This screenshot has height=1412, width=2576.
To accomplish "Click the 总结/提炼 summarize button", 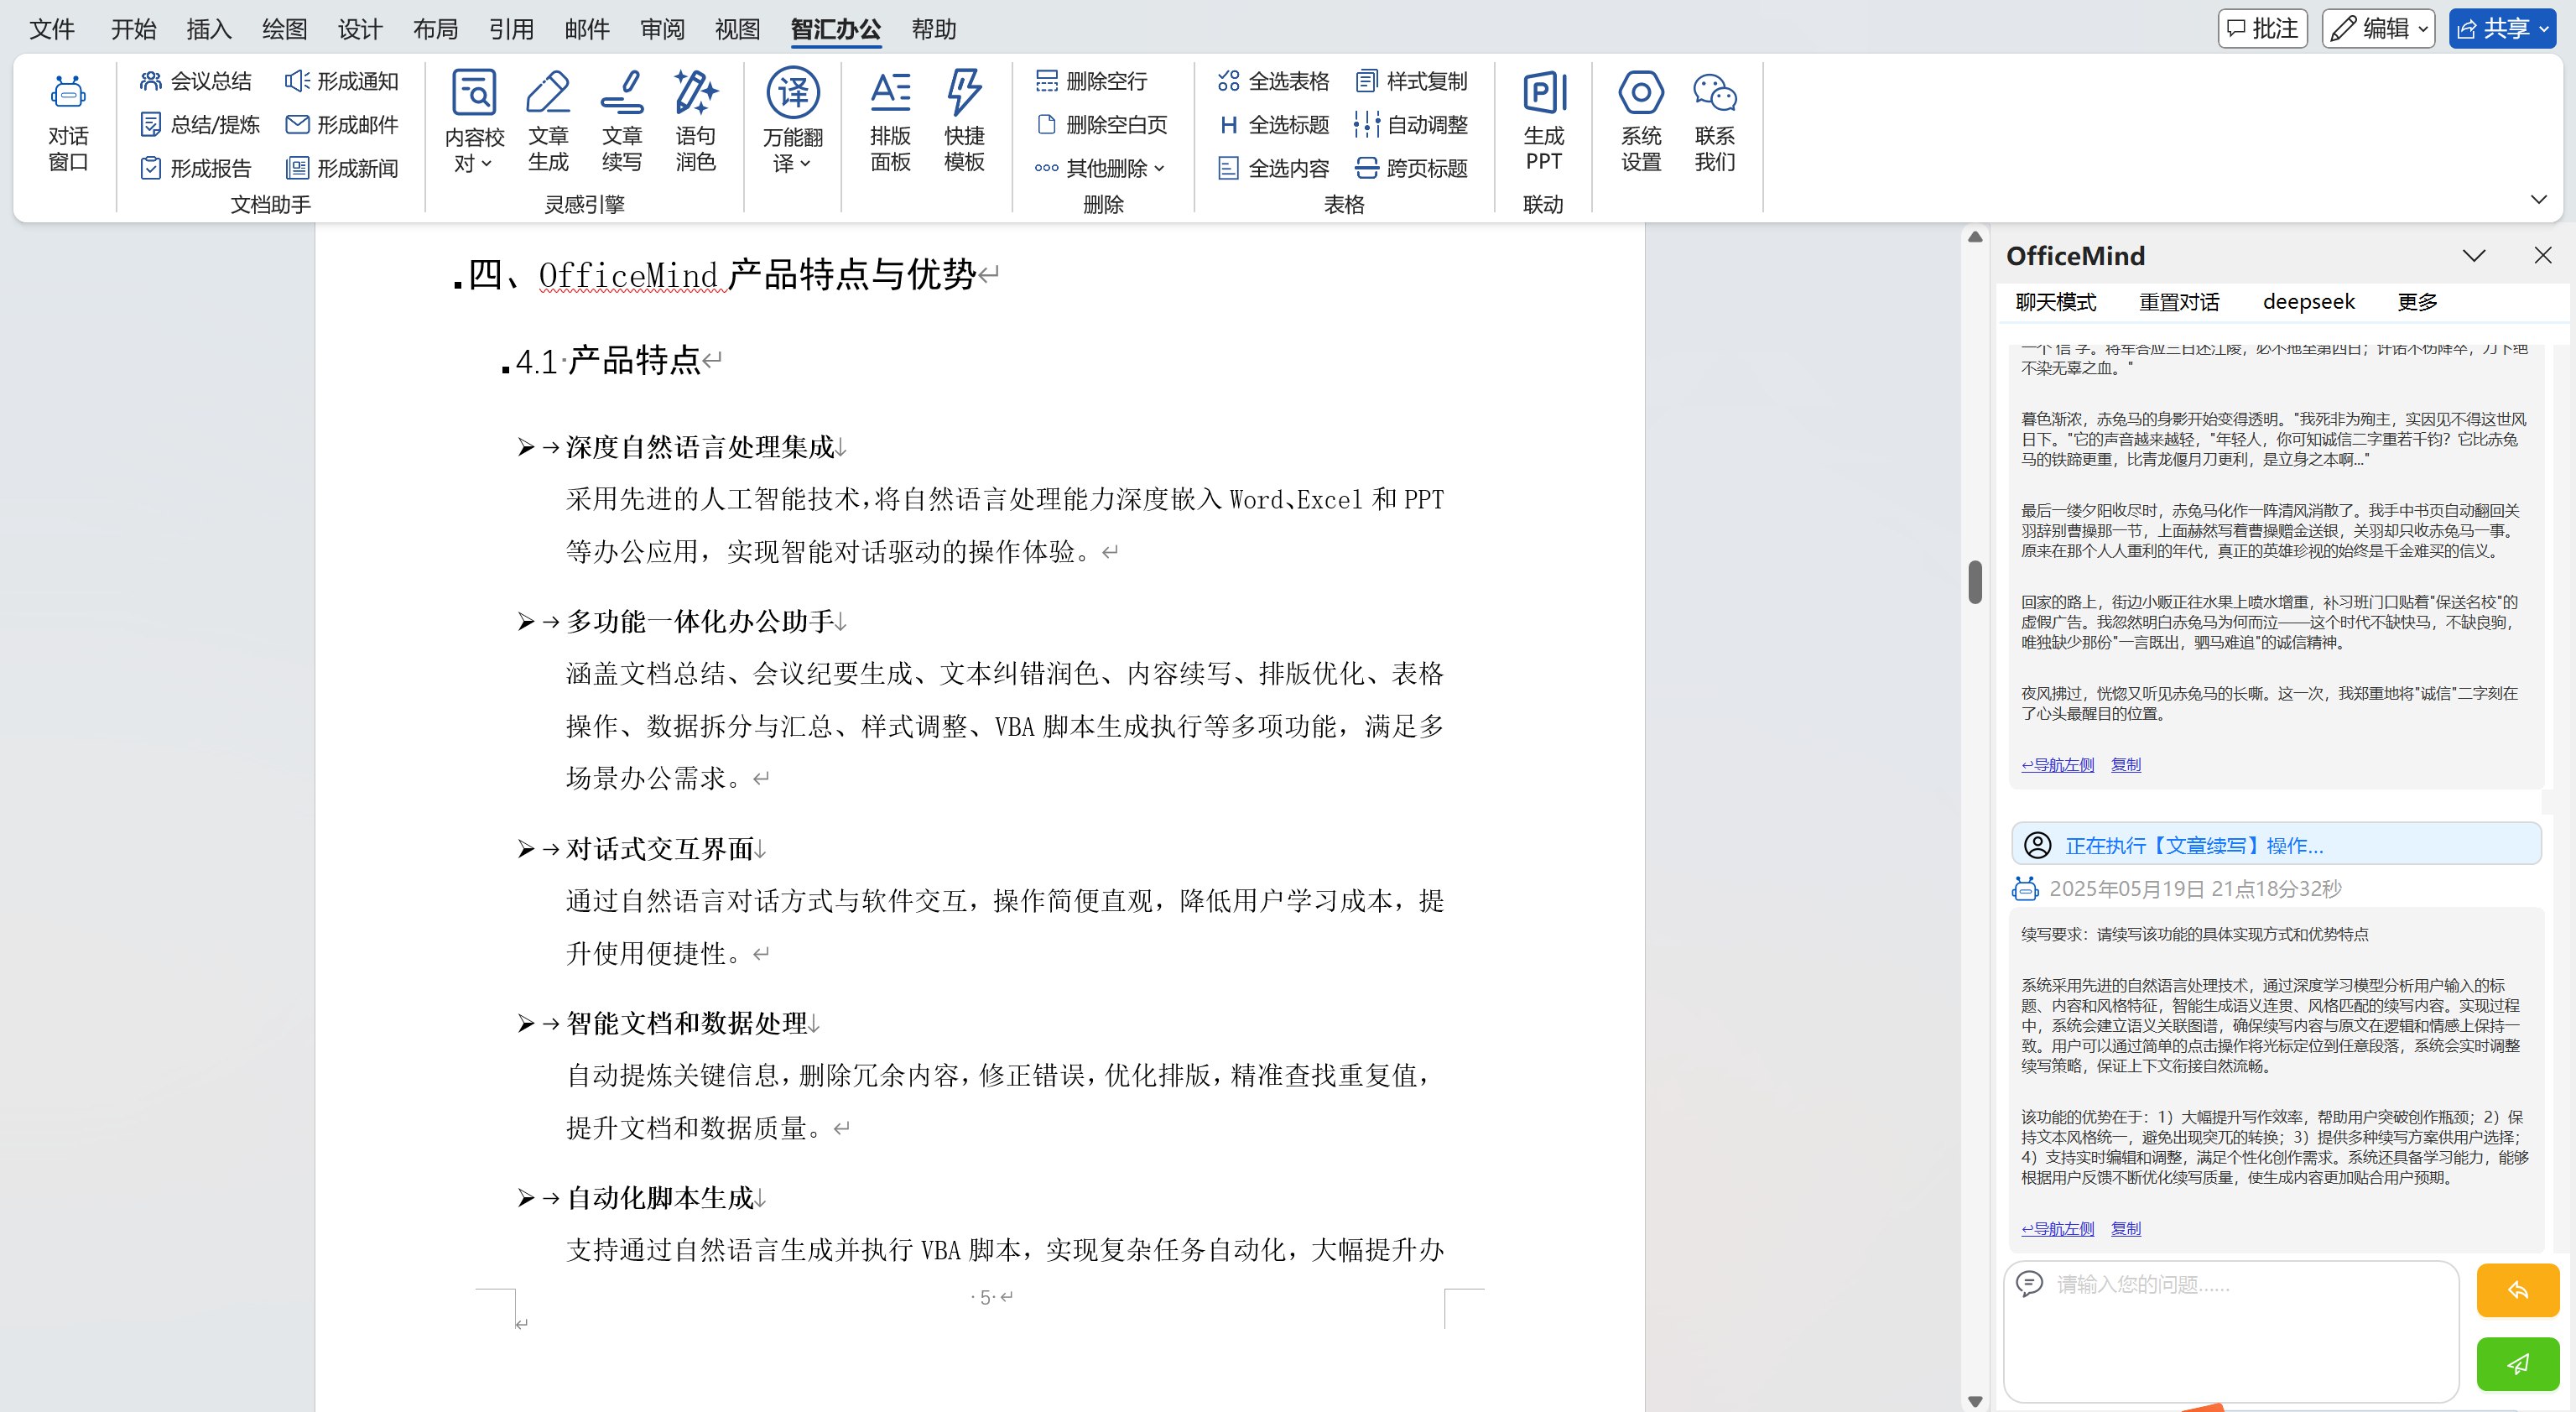I will pos(200,125).
